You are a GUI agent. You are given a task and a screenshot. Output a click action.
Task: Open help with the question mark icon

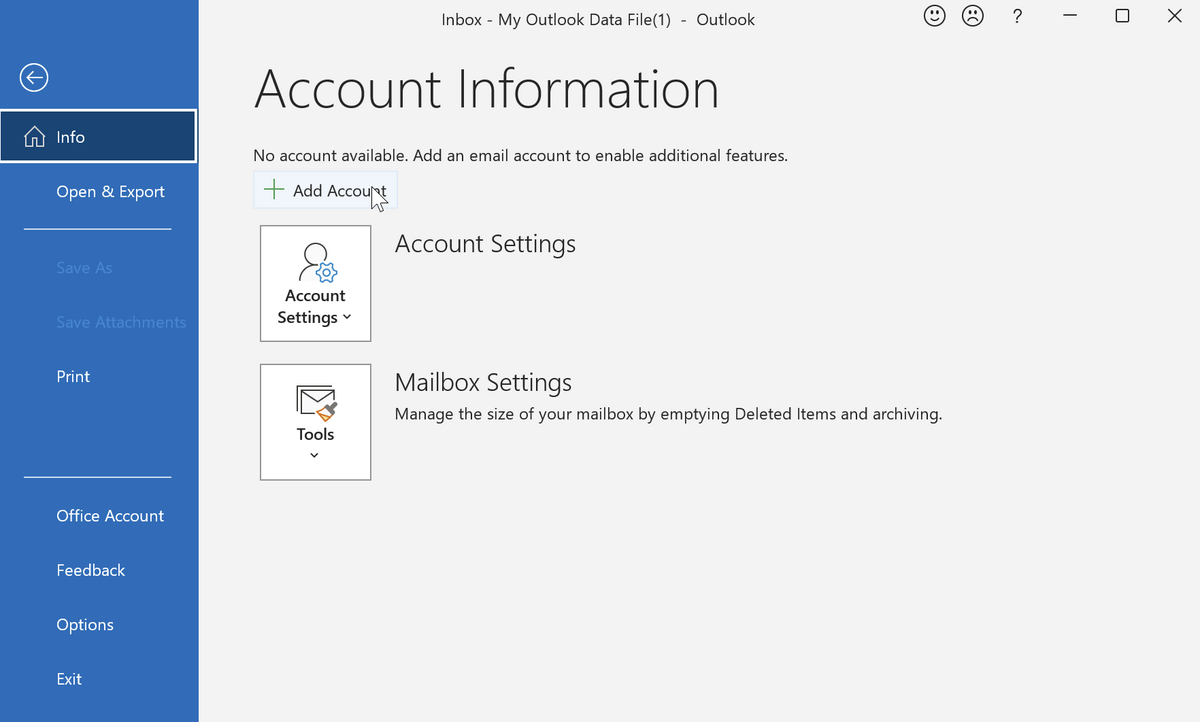coord(1017,16)
